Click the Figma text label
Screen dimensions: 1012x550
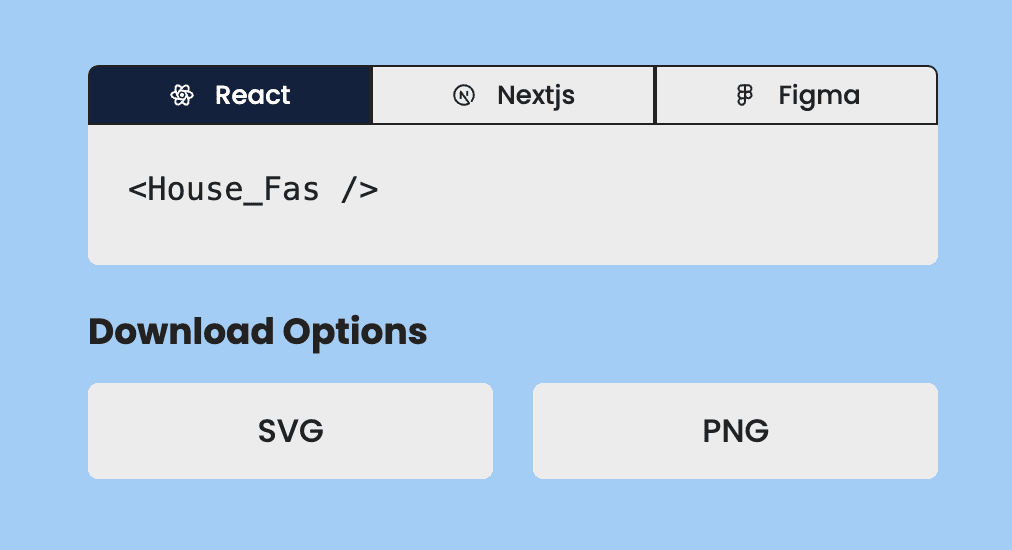point(819,96)
